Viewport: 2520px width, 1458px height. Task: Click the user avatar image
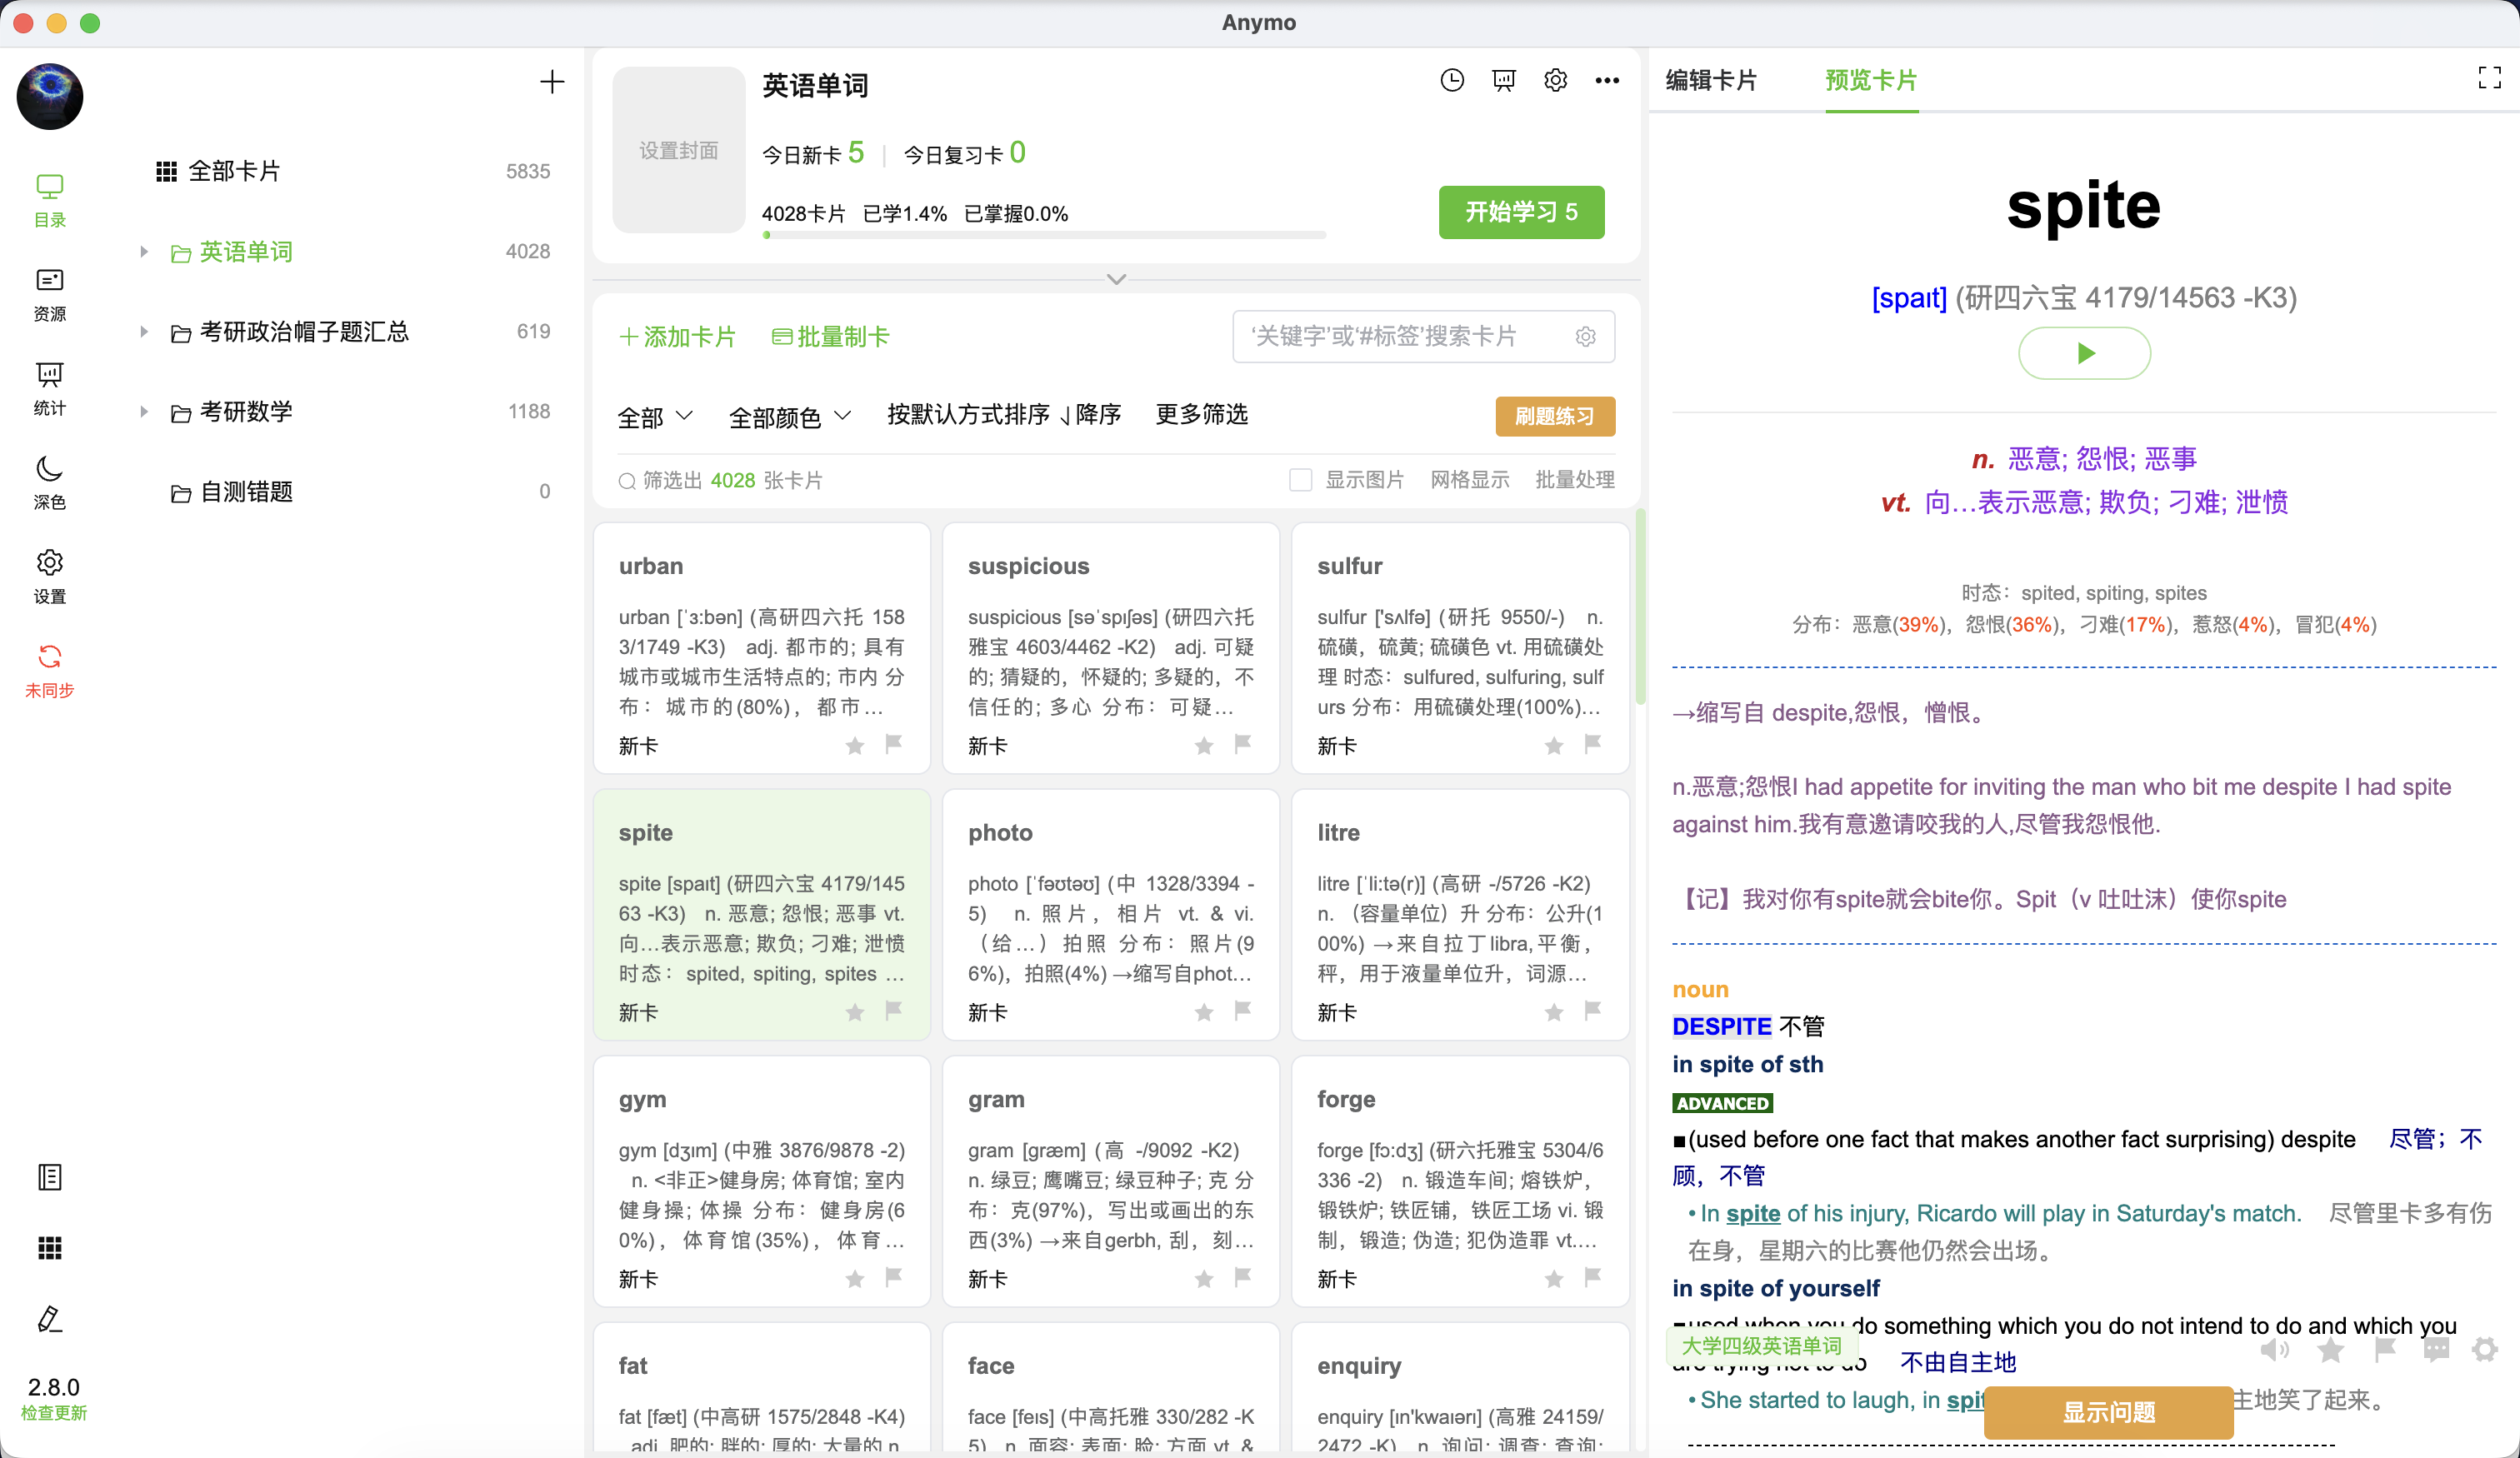[x=50, y=96]
